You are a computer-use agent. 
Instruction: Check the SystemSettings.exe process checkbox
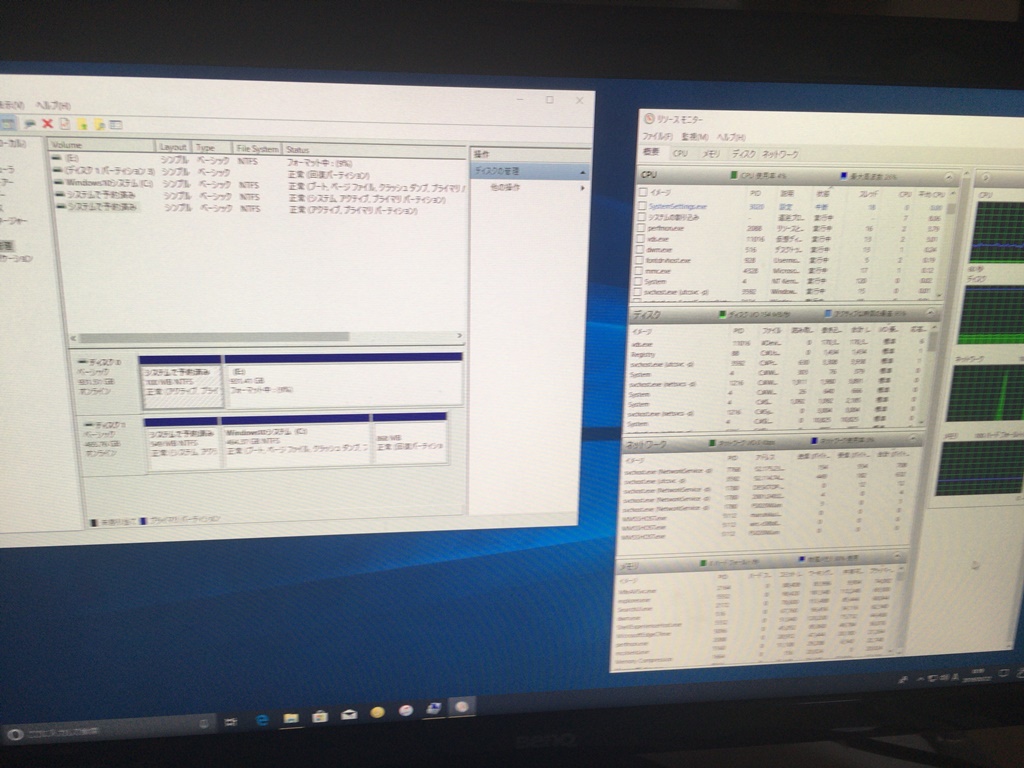tap(642, 207)
